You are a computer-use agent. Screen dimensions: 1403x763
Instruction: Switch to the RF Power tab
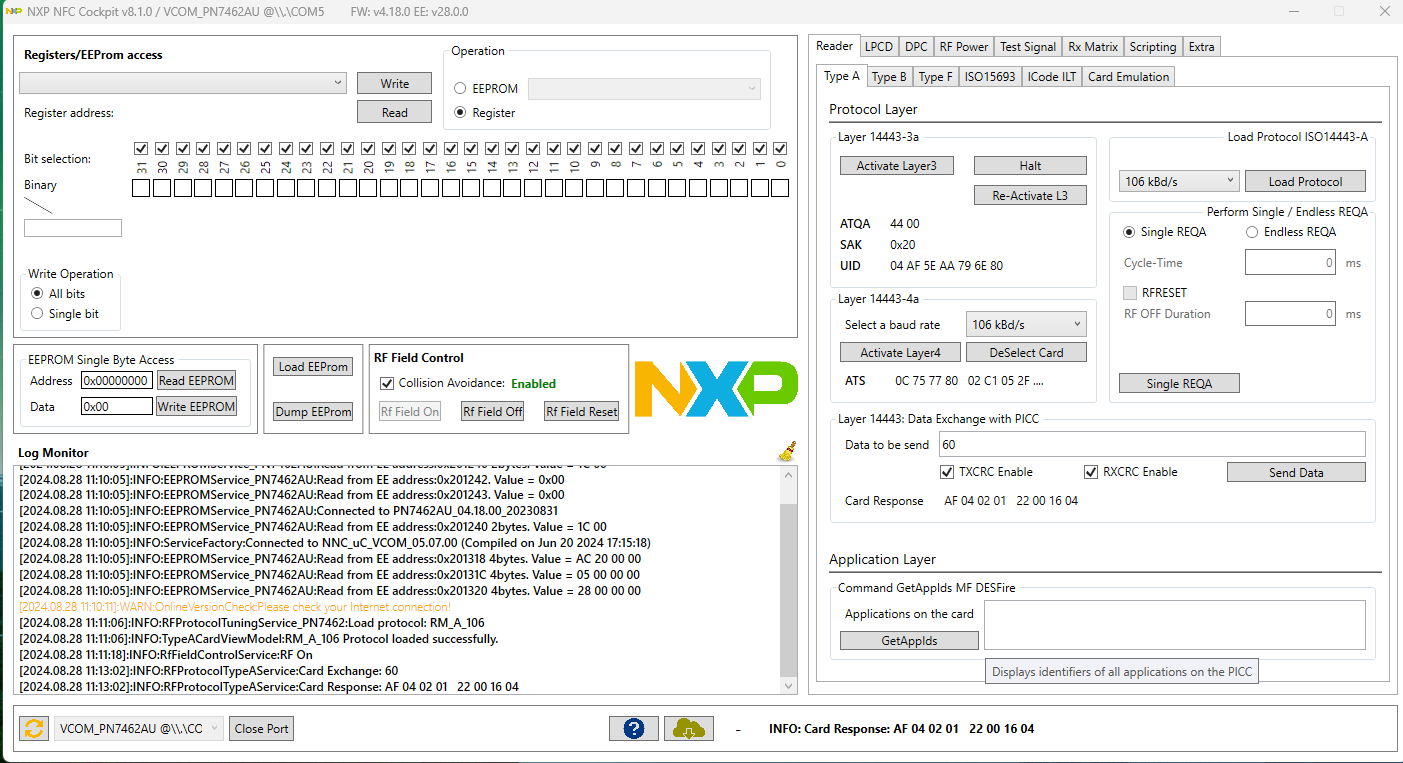point(963,46)
